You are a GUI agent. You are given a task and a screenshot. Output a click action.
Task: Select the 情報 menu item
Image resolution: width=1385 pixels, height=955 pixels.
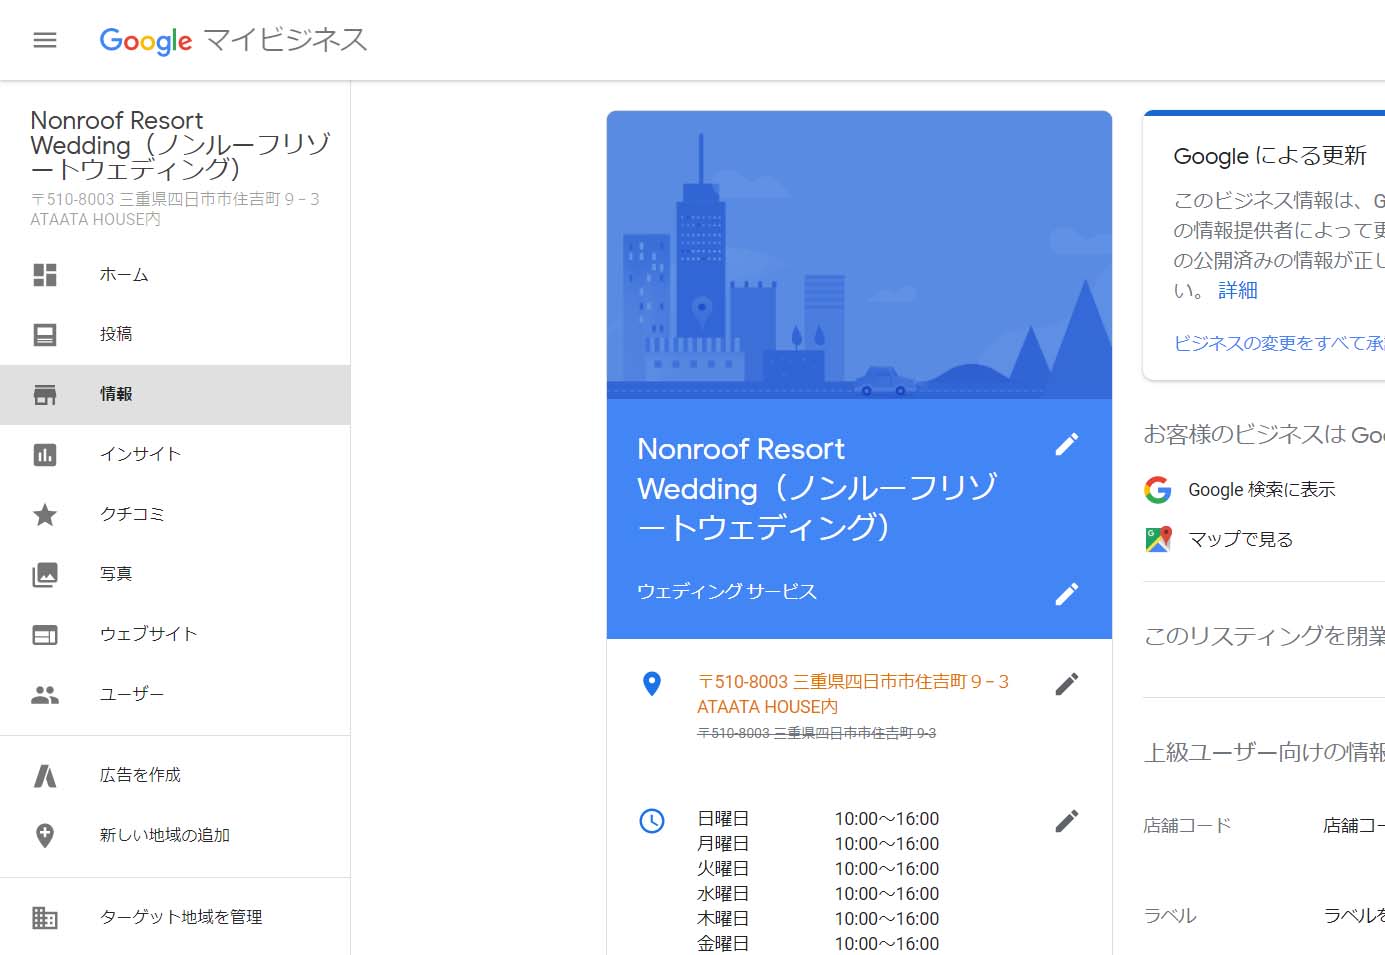(x=175, y=394)
